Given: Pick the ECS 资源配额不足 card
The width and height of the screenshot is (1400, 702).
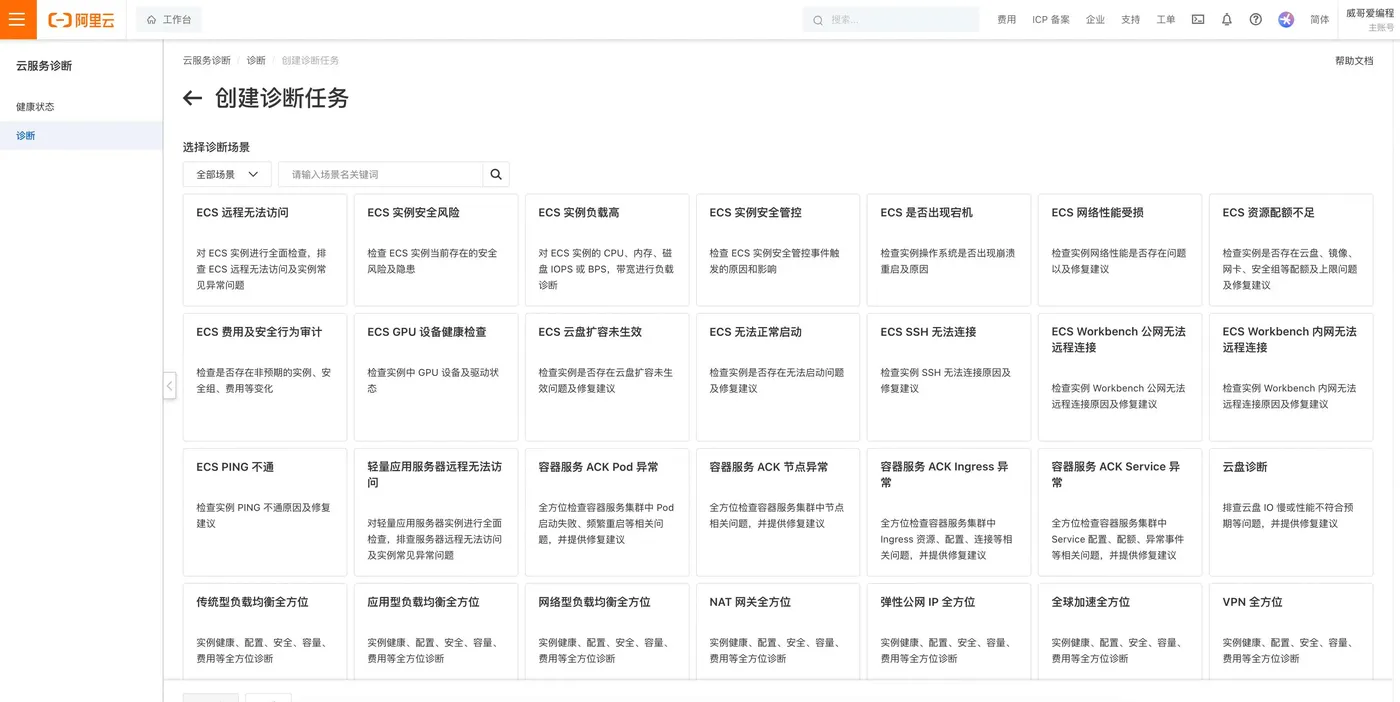Looking at the screenshot, I should pyautogui.click(x=1291, y=250).
